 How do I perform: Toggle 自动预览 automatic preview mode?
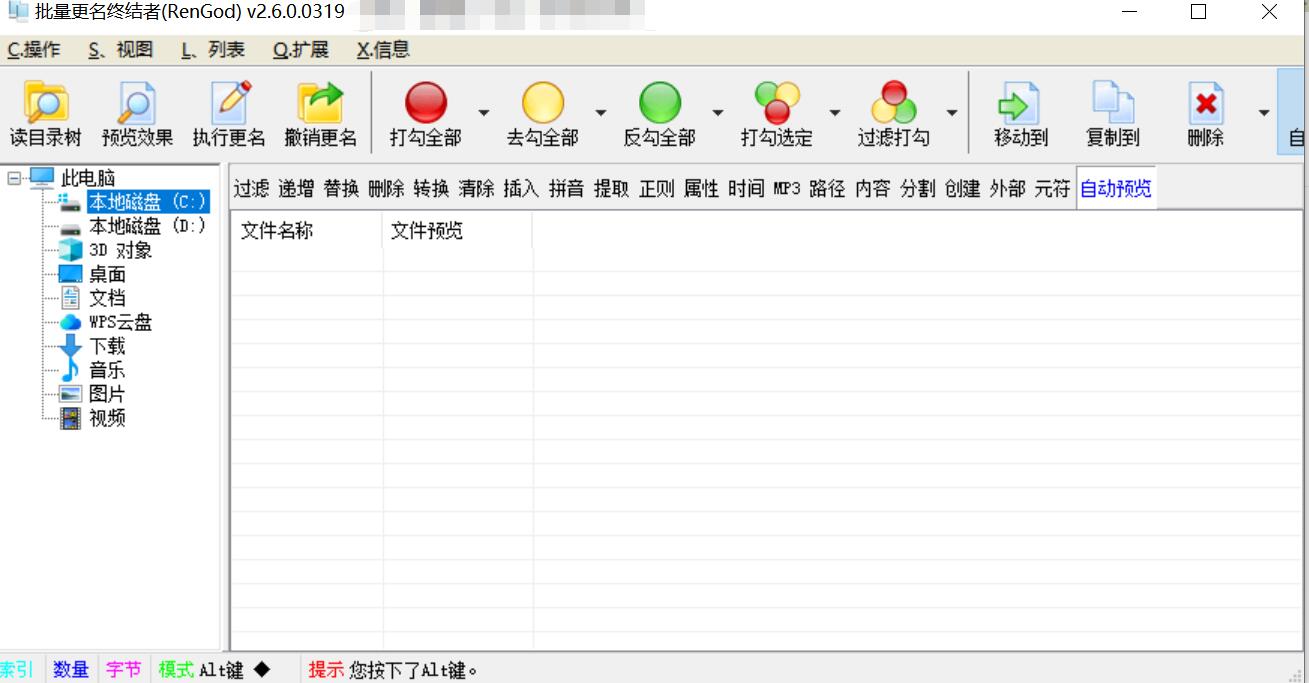(x=1117, y=188)
